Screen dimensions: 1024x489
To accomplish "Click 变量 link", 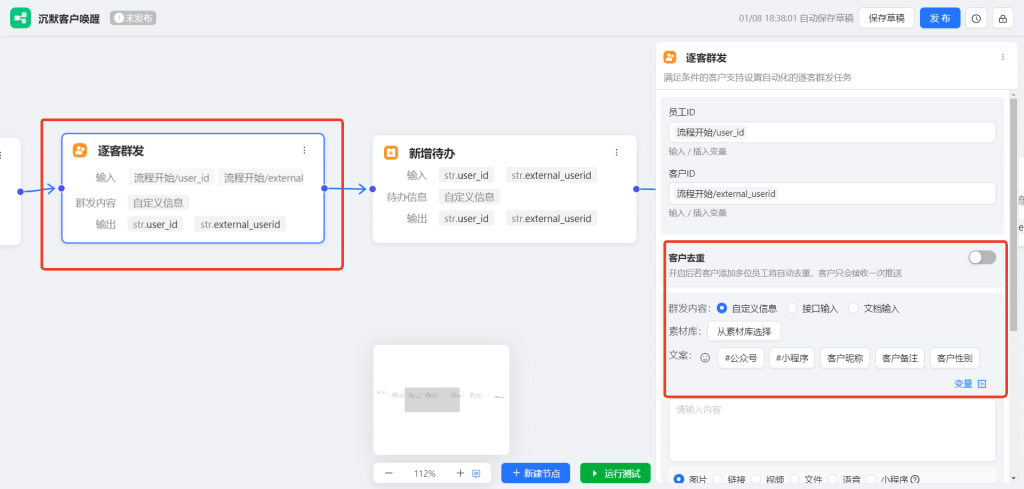I will click(963, 384).
